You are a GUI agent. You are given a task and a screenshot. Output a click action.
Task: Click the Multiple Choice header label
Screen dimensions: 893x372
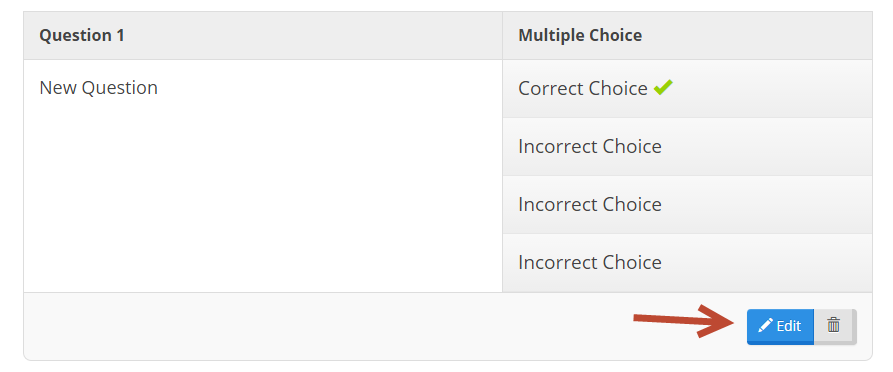[580, 35]
